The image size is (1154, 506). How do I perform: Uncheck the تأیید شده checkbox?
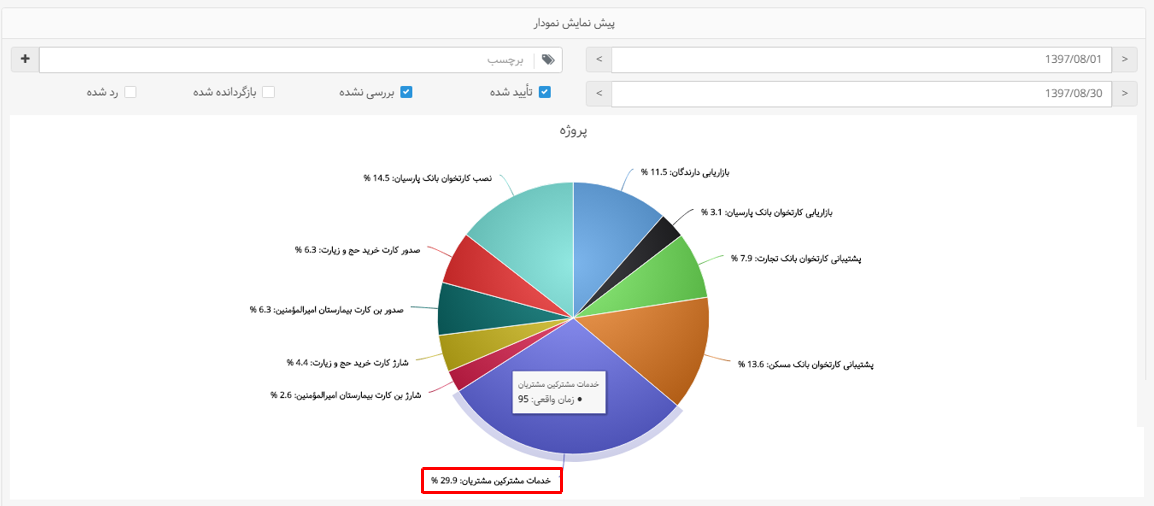pos(545,92)
